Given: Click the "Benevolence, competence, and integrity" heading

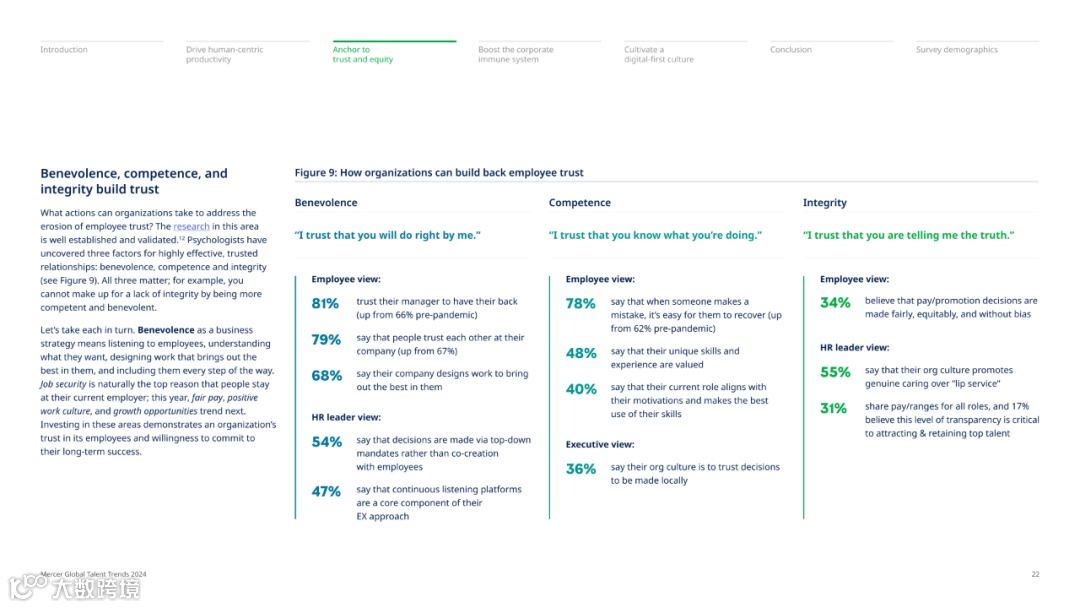Looking at the screenshot, I should click(134, 181).
